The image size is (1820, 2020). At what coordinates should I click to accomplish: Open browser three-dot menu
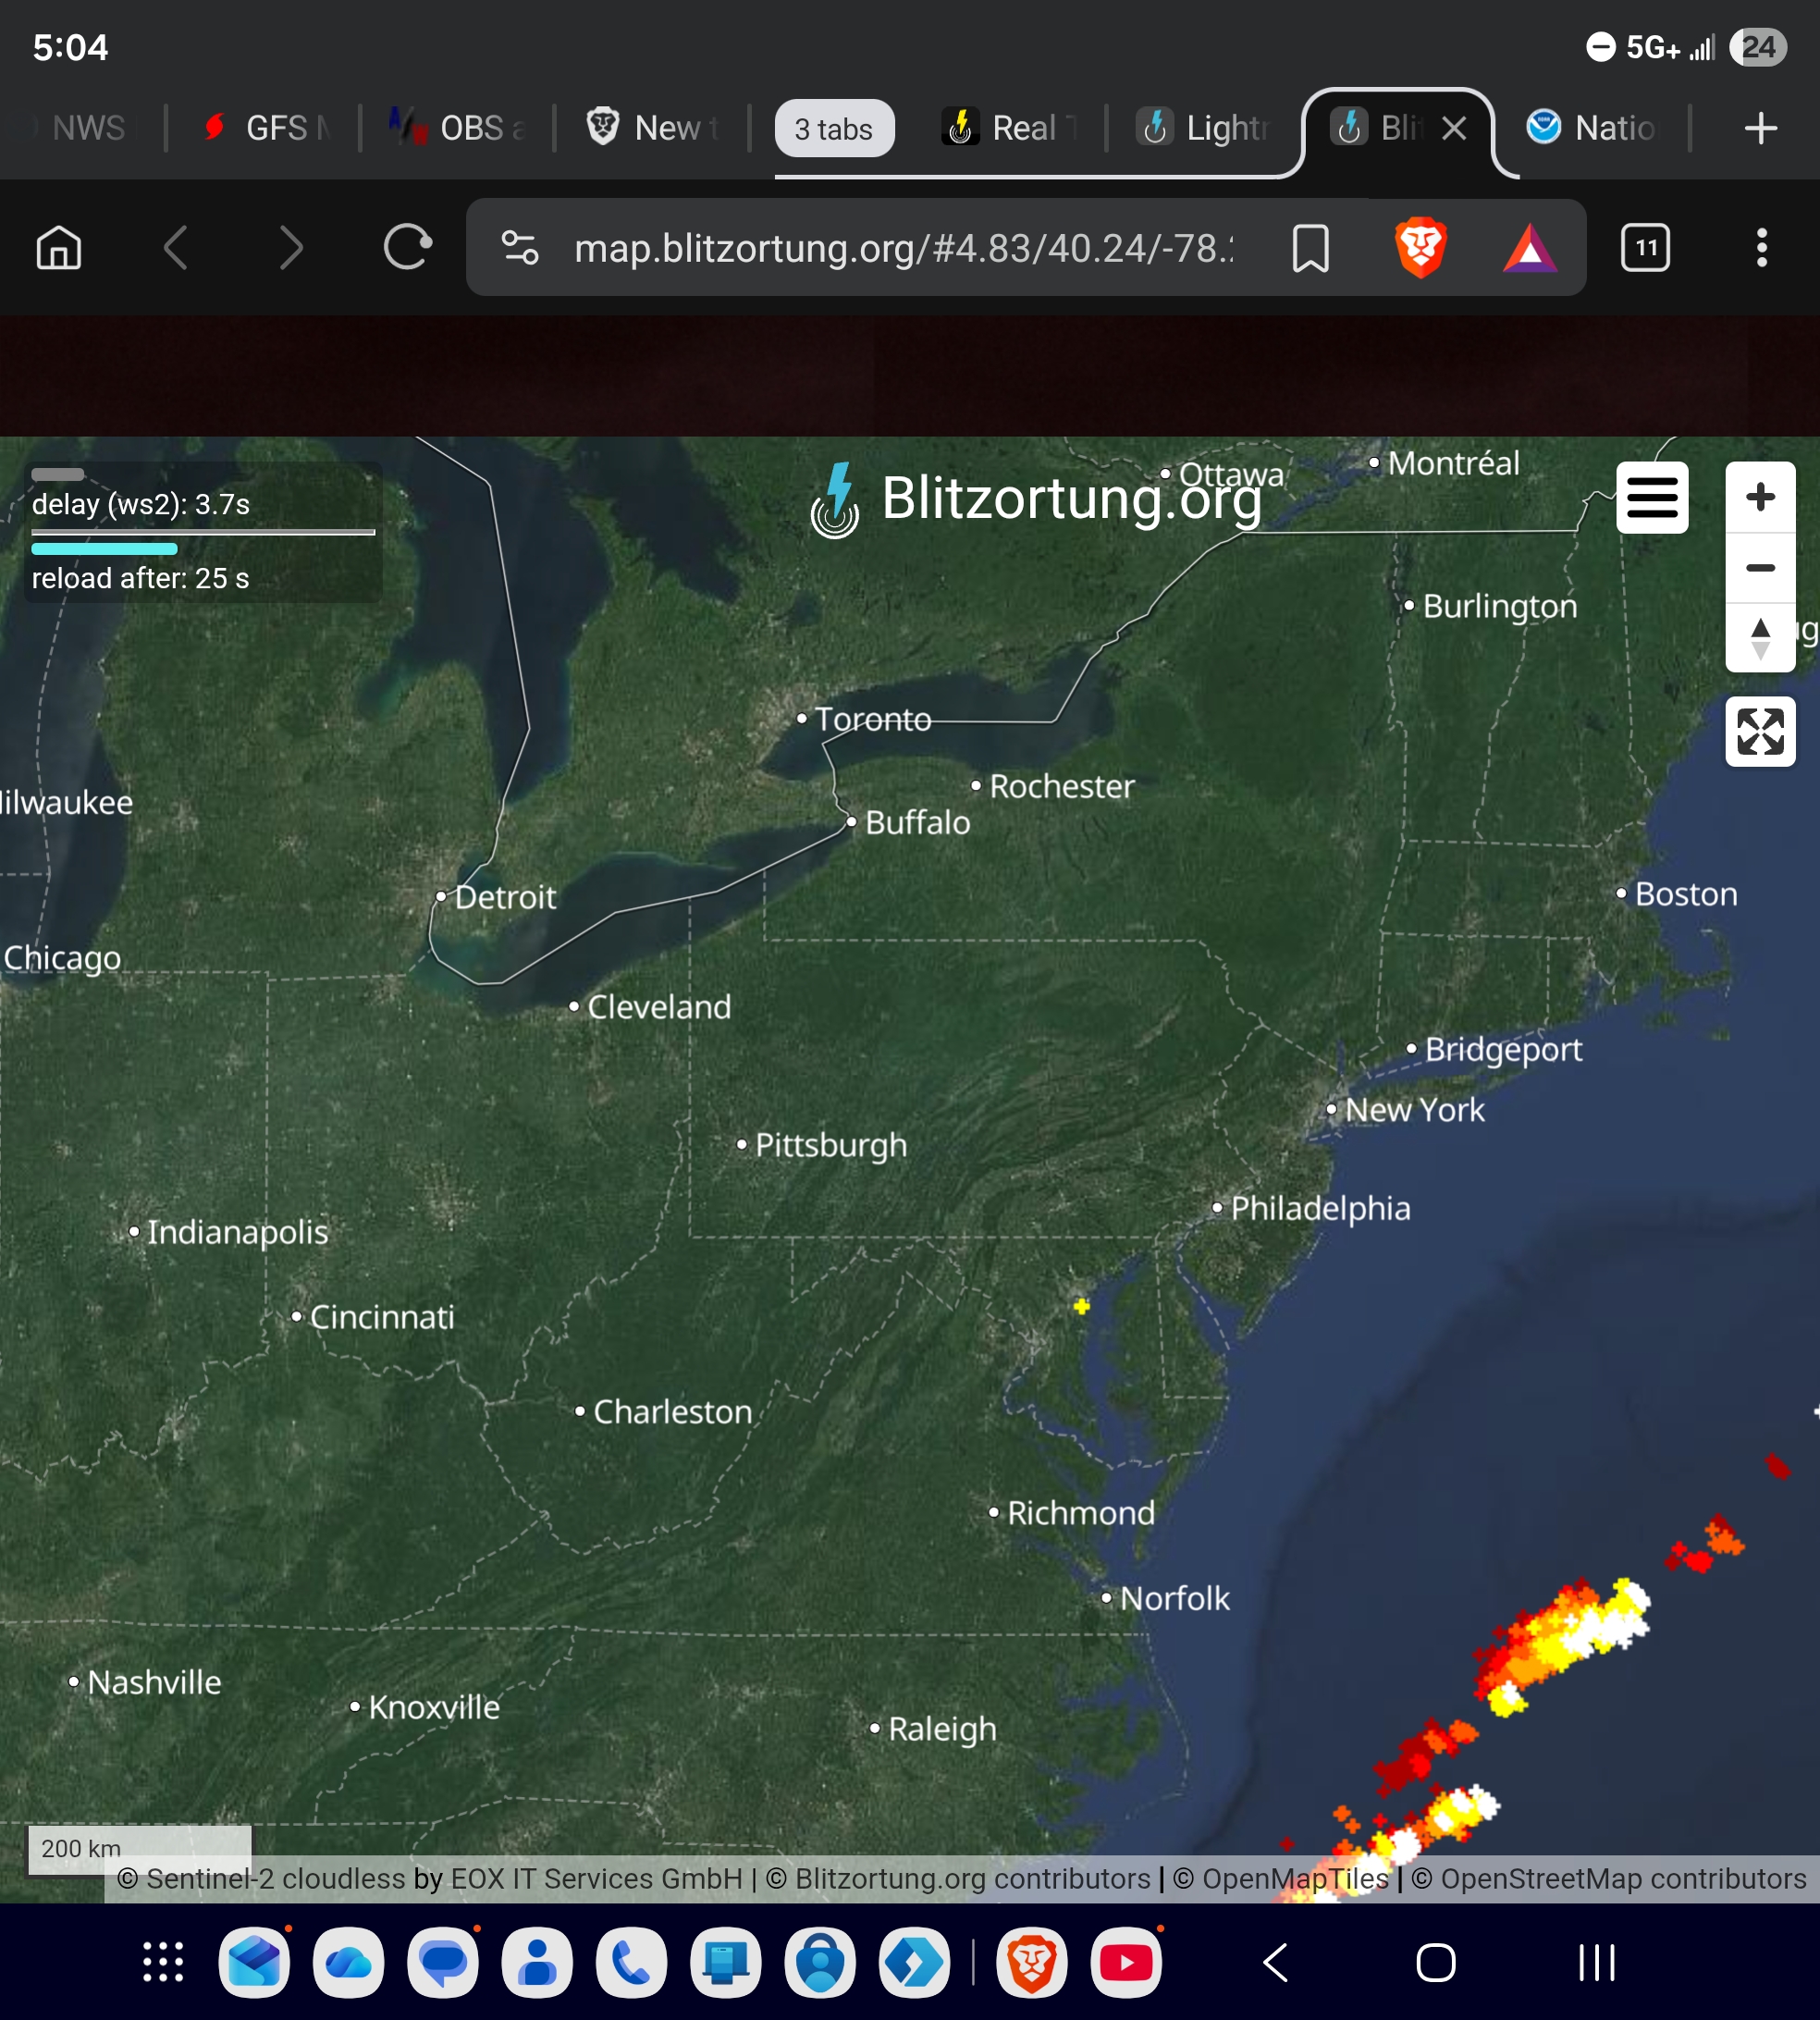[1761, 248]
